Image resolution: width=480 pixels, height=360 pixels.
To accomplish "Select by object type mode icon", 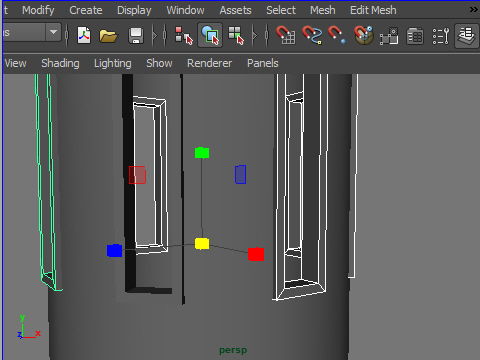I will [210, 35].
